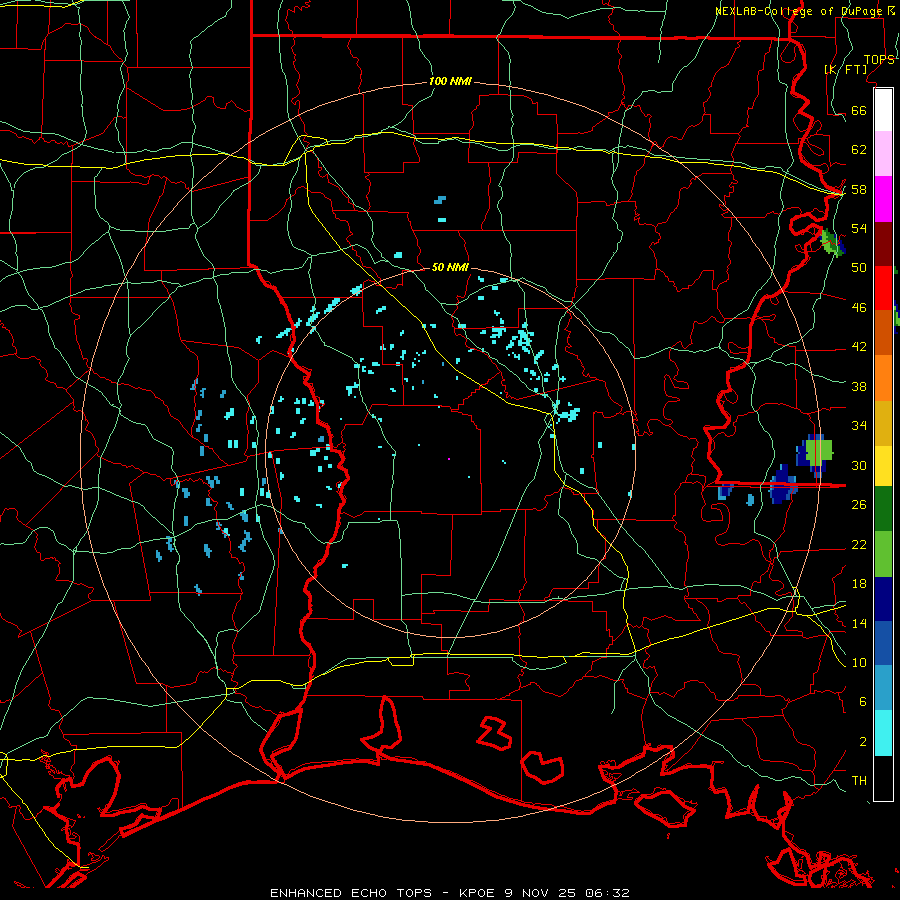Viewport: 900px width, 900px height.
Task: Click the 62 value on the legend
Action: tap(859, 150)
